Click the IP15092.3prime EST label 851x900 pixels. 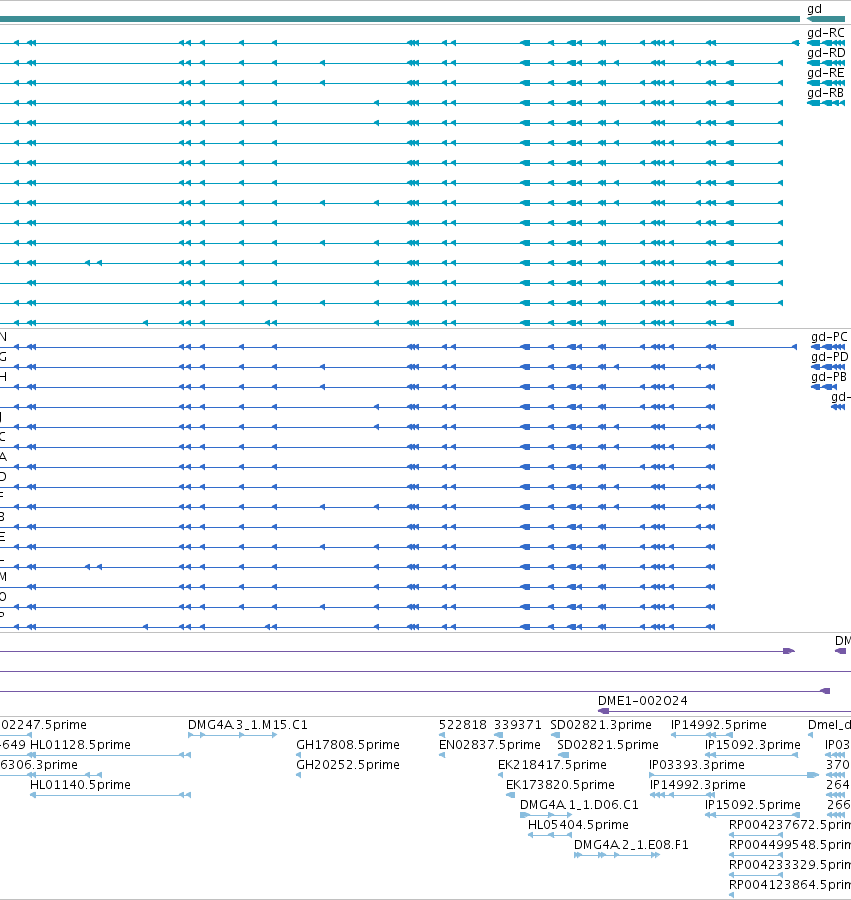point(753,745)
